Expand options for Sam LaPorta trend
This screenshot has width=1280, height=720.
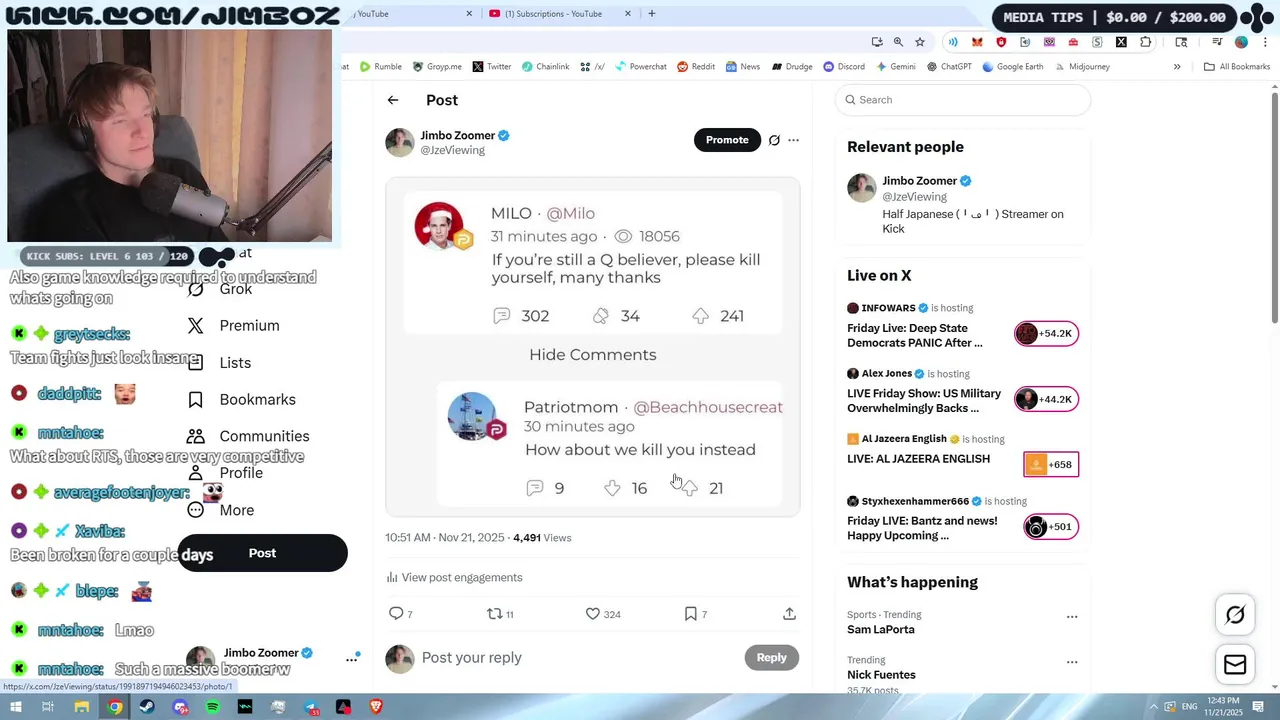[1072, 617]
